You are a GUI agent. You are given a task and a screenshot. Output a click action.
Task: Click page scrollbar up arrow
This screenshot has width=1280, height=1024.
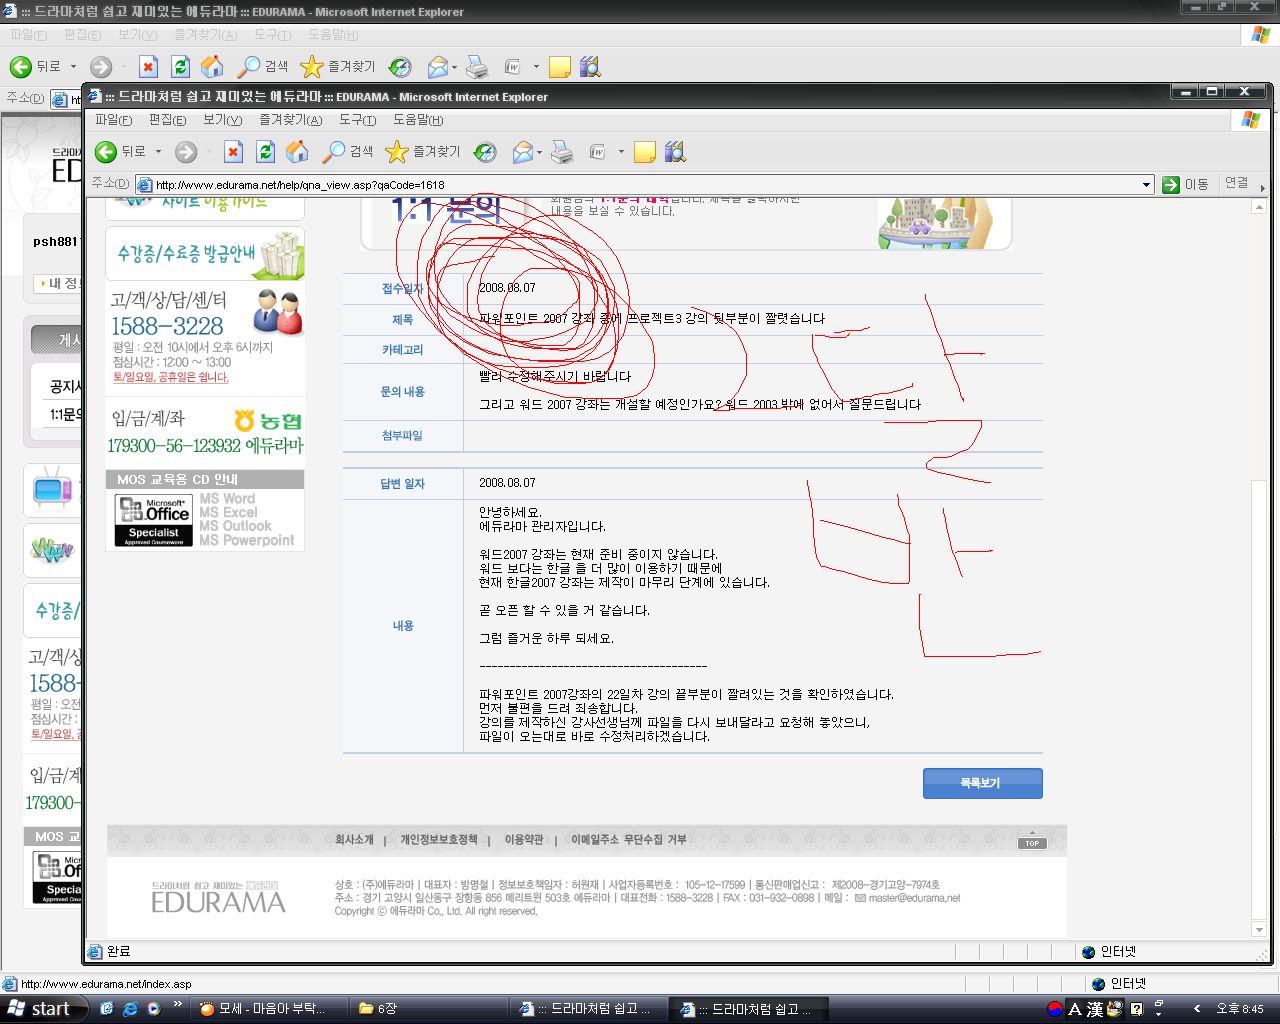1259,207
